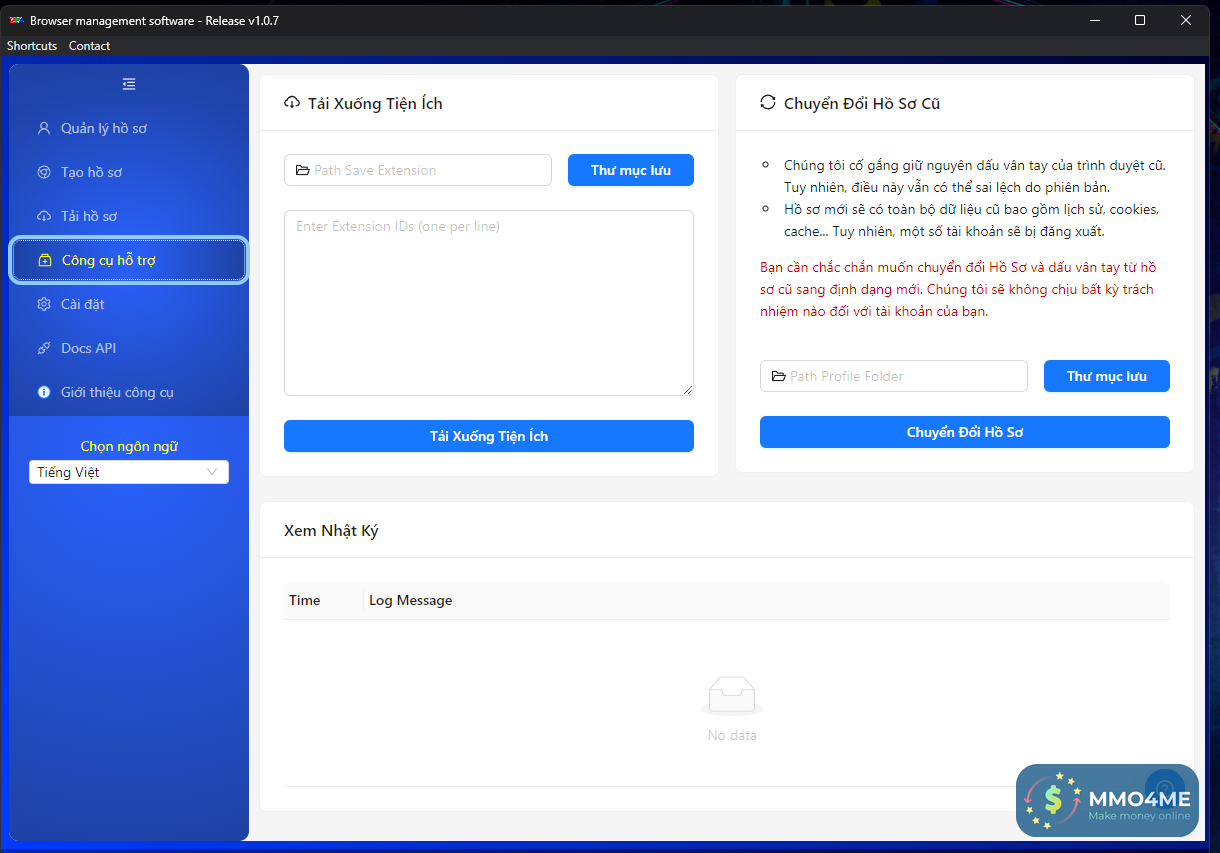The image size is (1220, 853).
Task: Click the app logo in the title bar
Action: click(16, 20)
